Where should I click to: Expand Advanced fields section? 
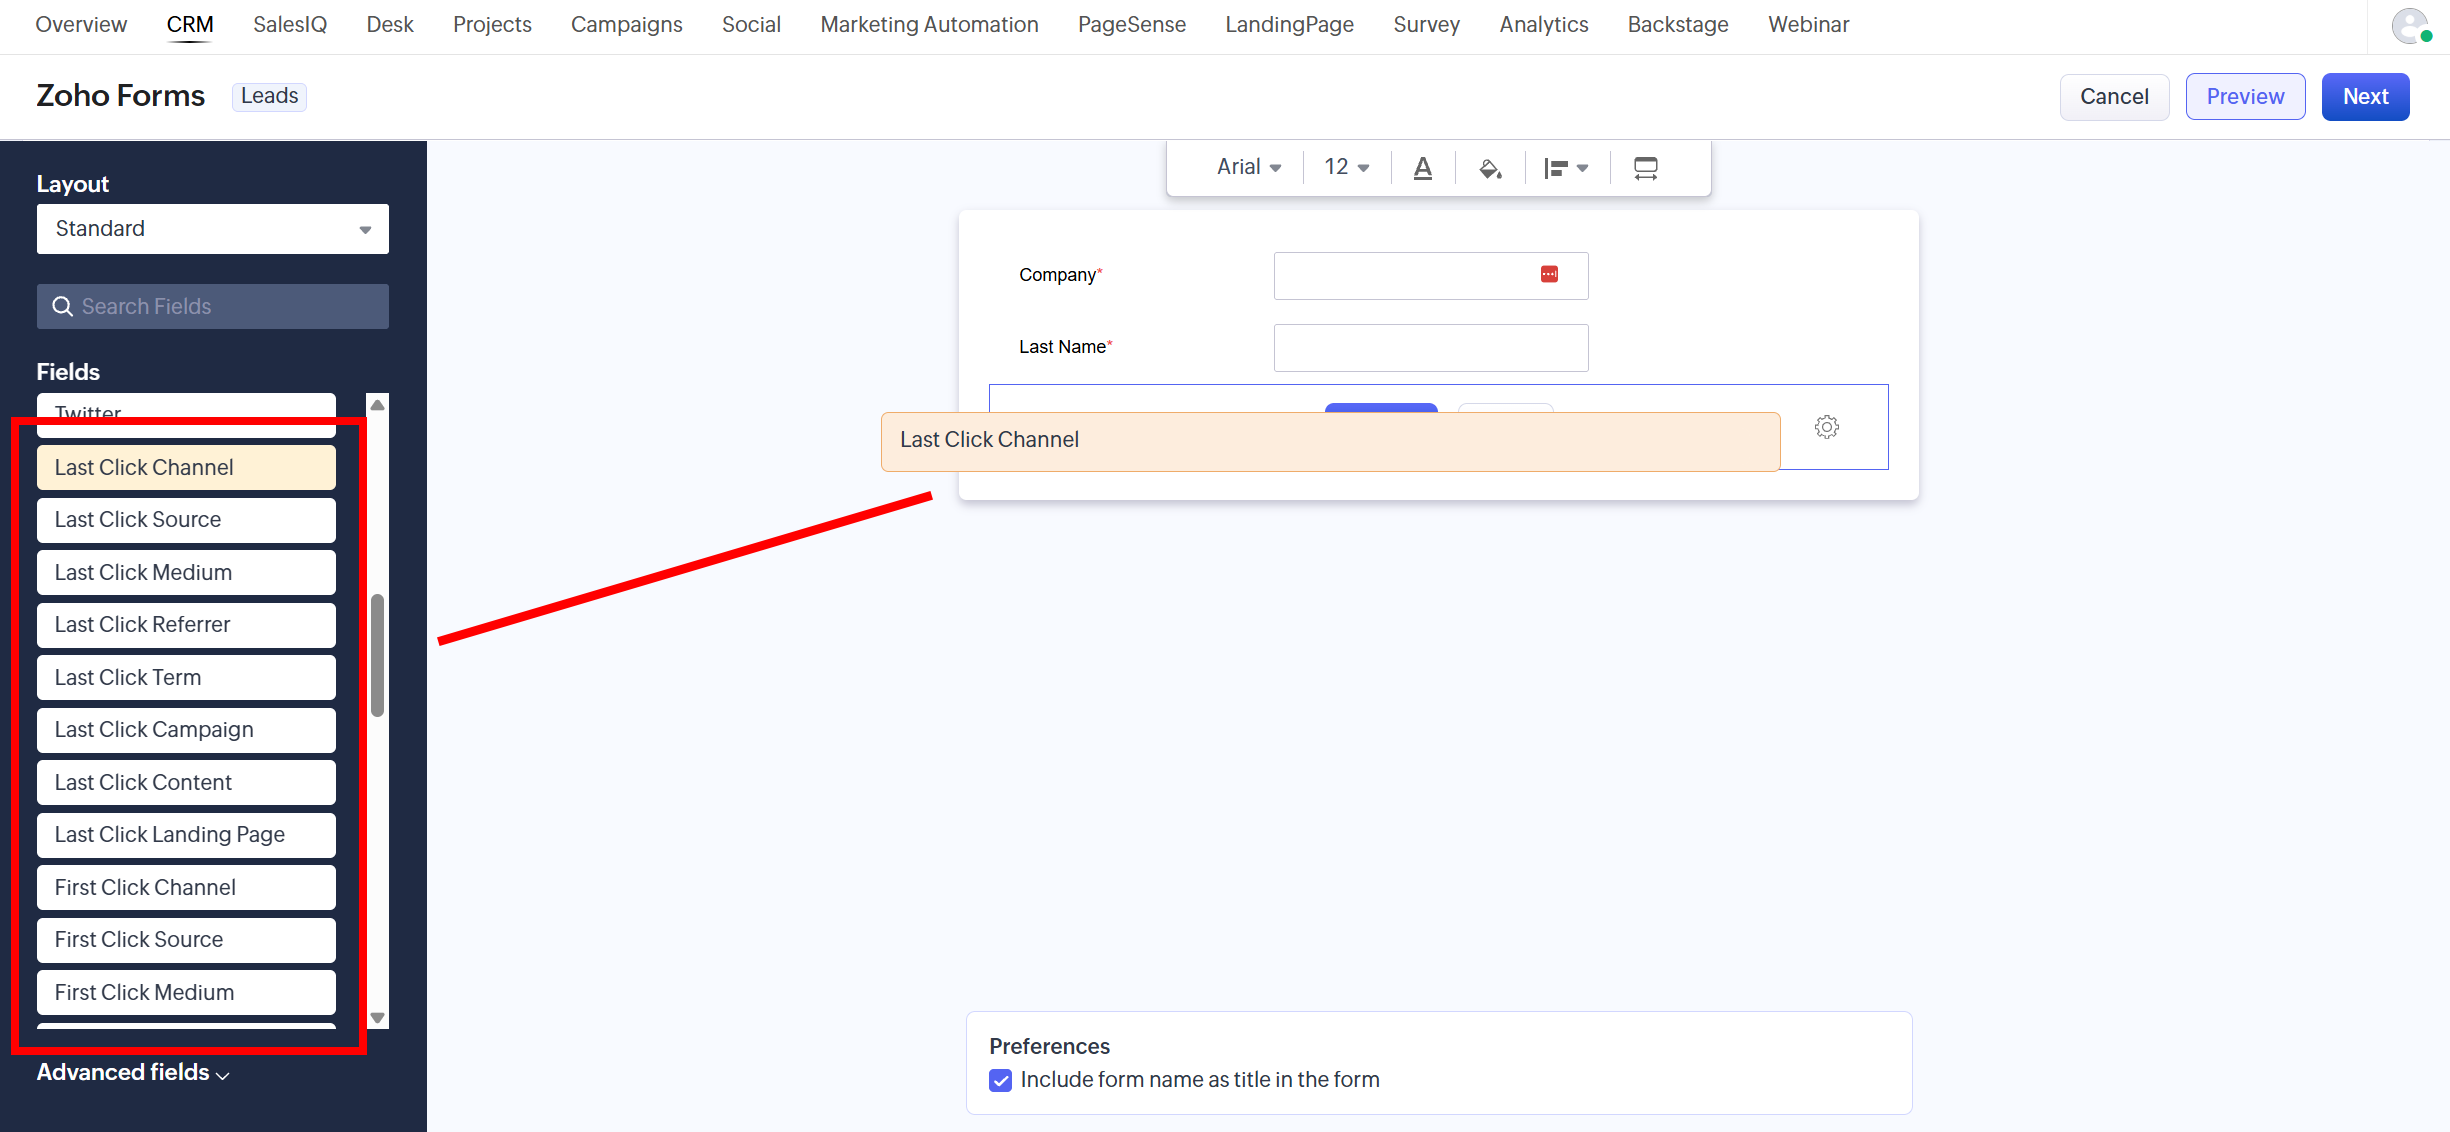tap(133, 1072)
